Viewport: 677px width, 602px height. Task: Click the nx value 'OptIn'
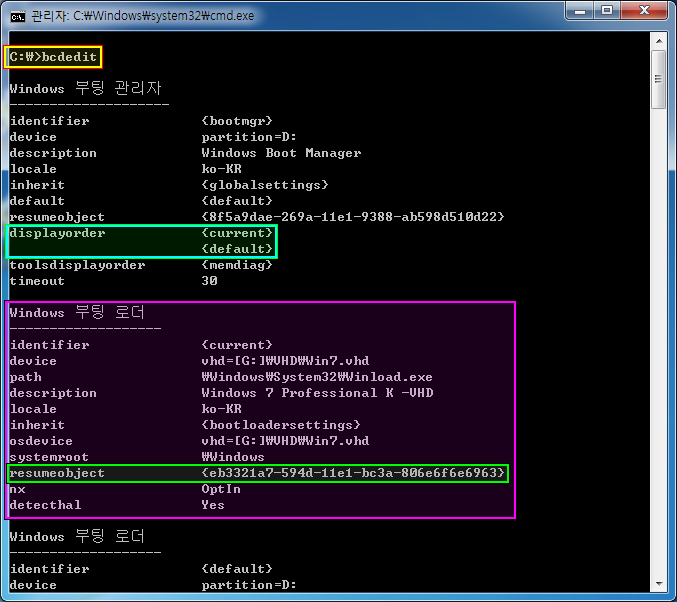pyautogui.click(x=221, y=489)
